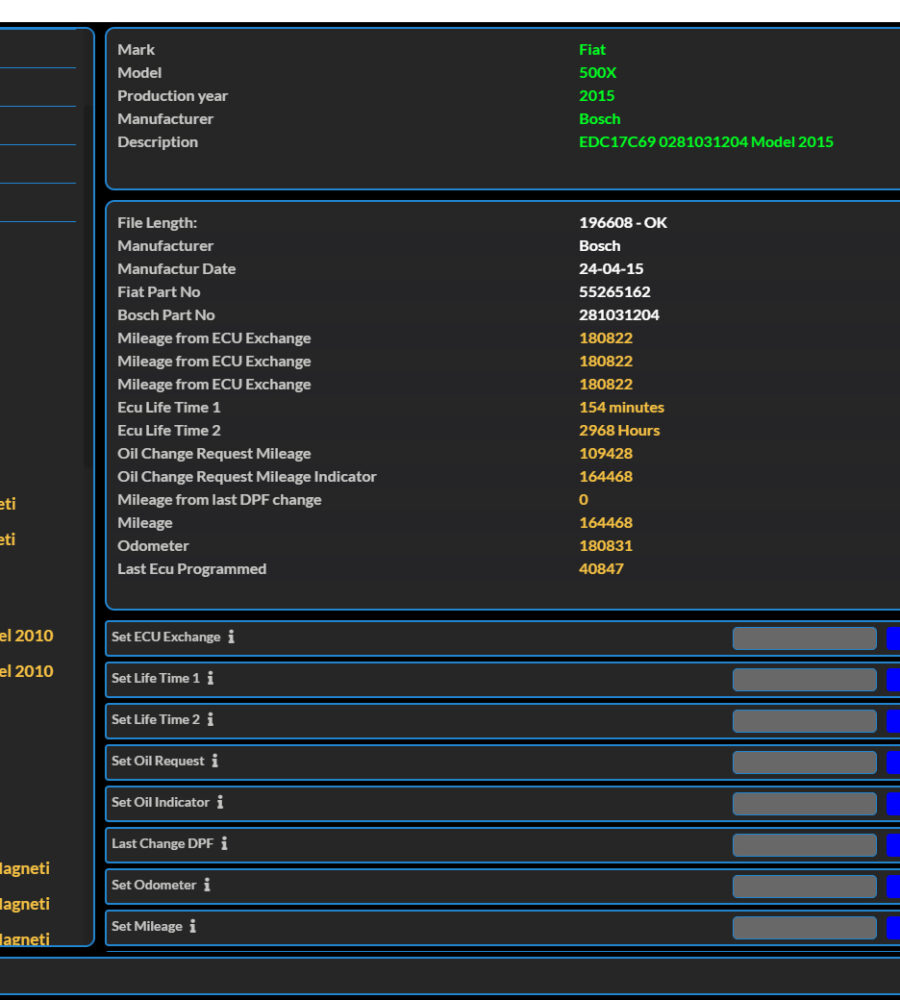Show info for Set Mileage
Viewport: 900px width, 1000px height.
pyautogui.click(x=192, y=927)
